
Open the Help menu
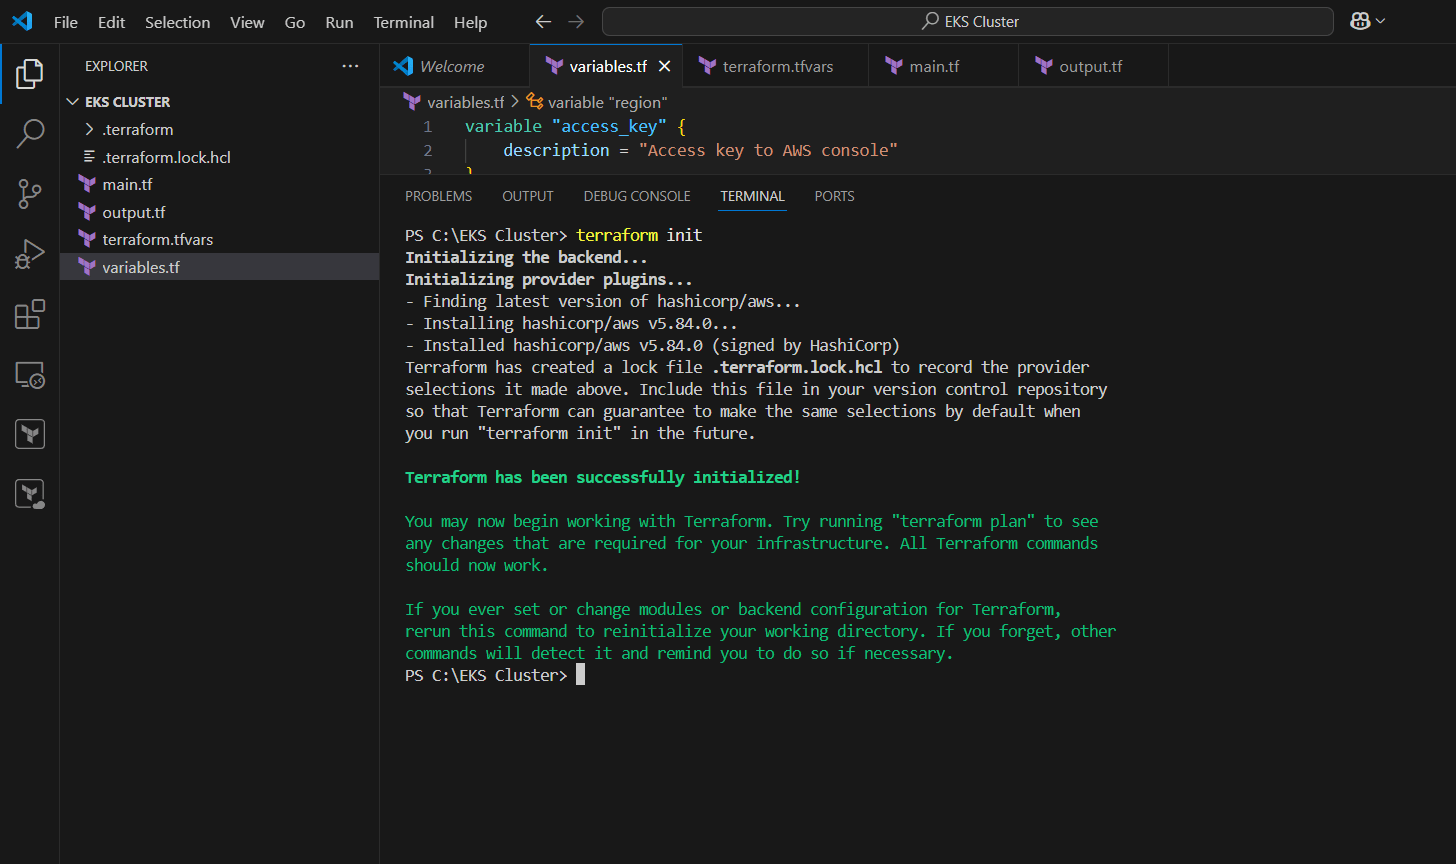pyautogui.click(x=470, y=22)
